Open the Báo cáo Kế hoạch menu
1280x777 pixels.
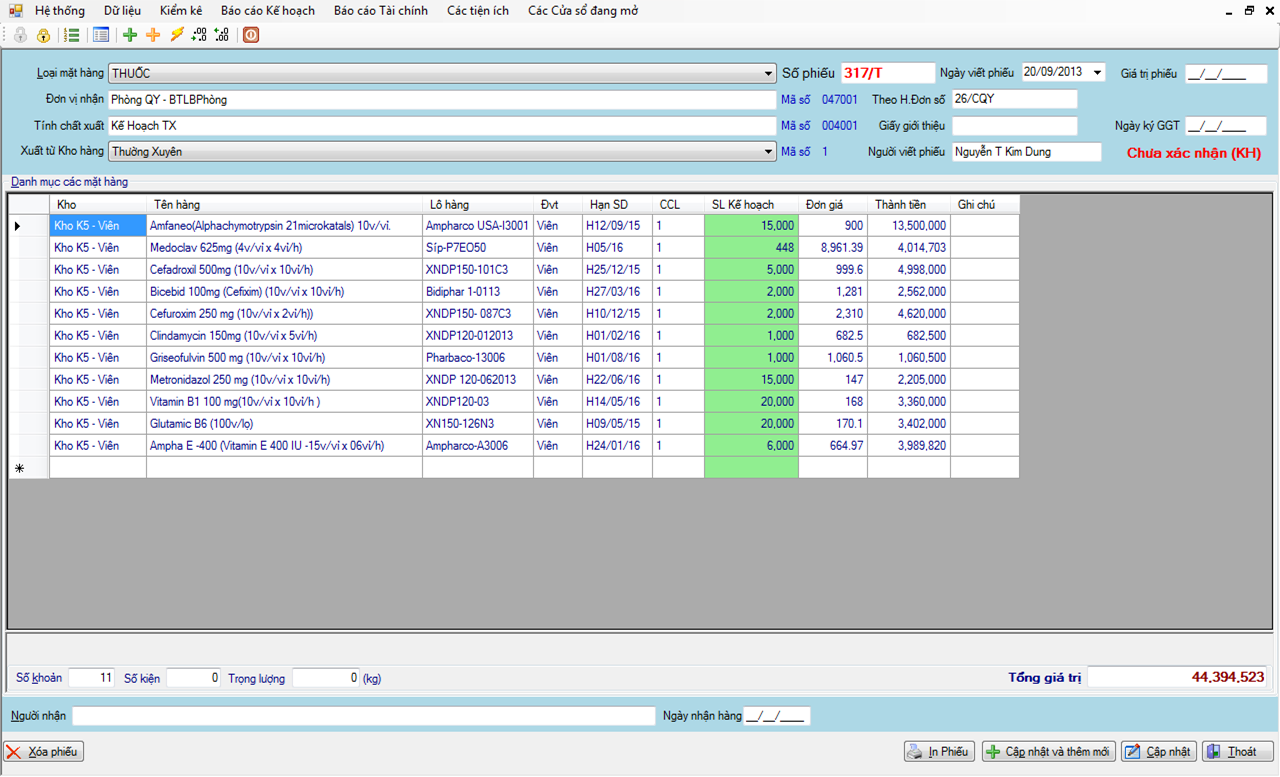[268, 11]
